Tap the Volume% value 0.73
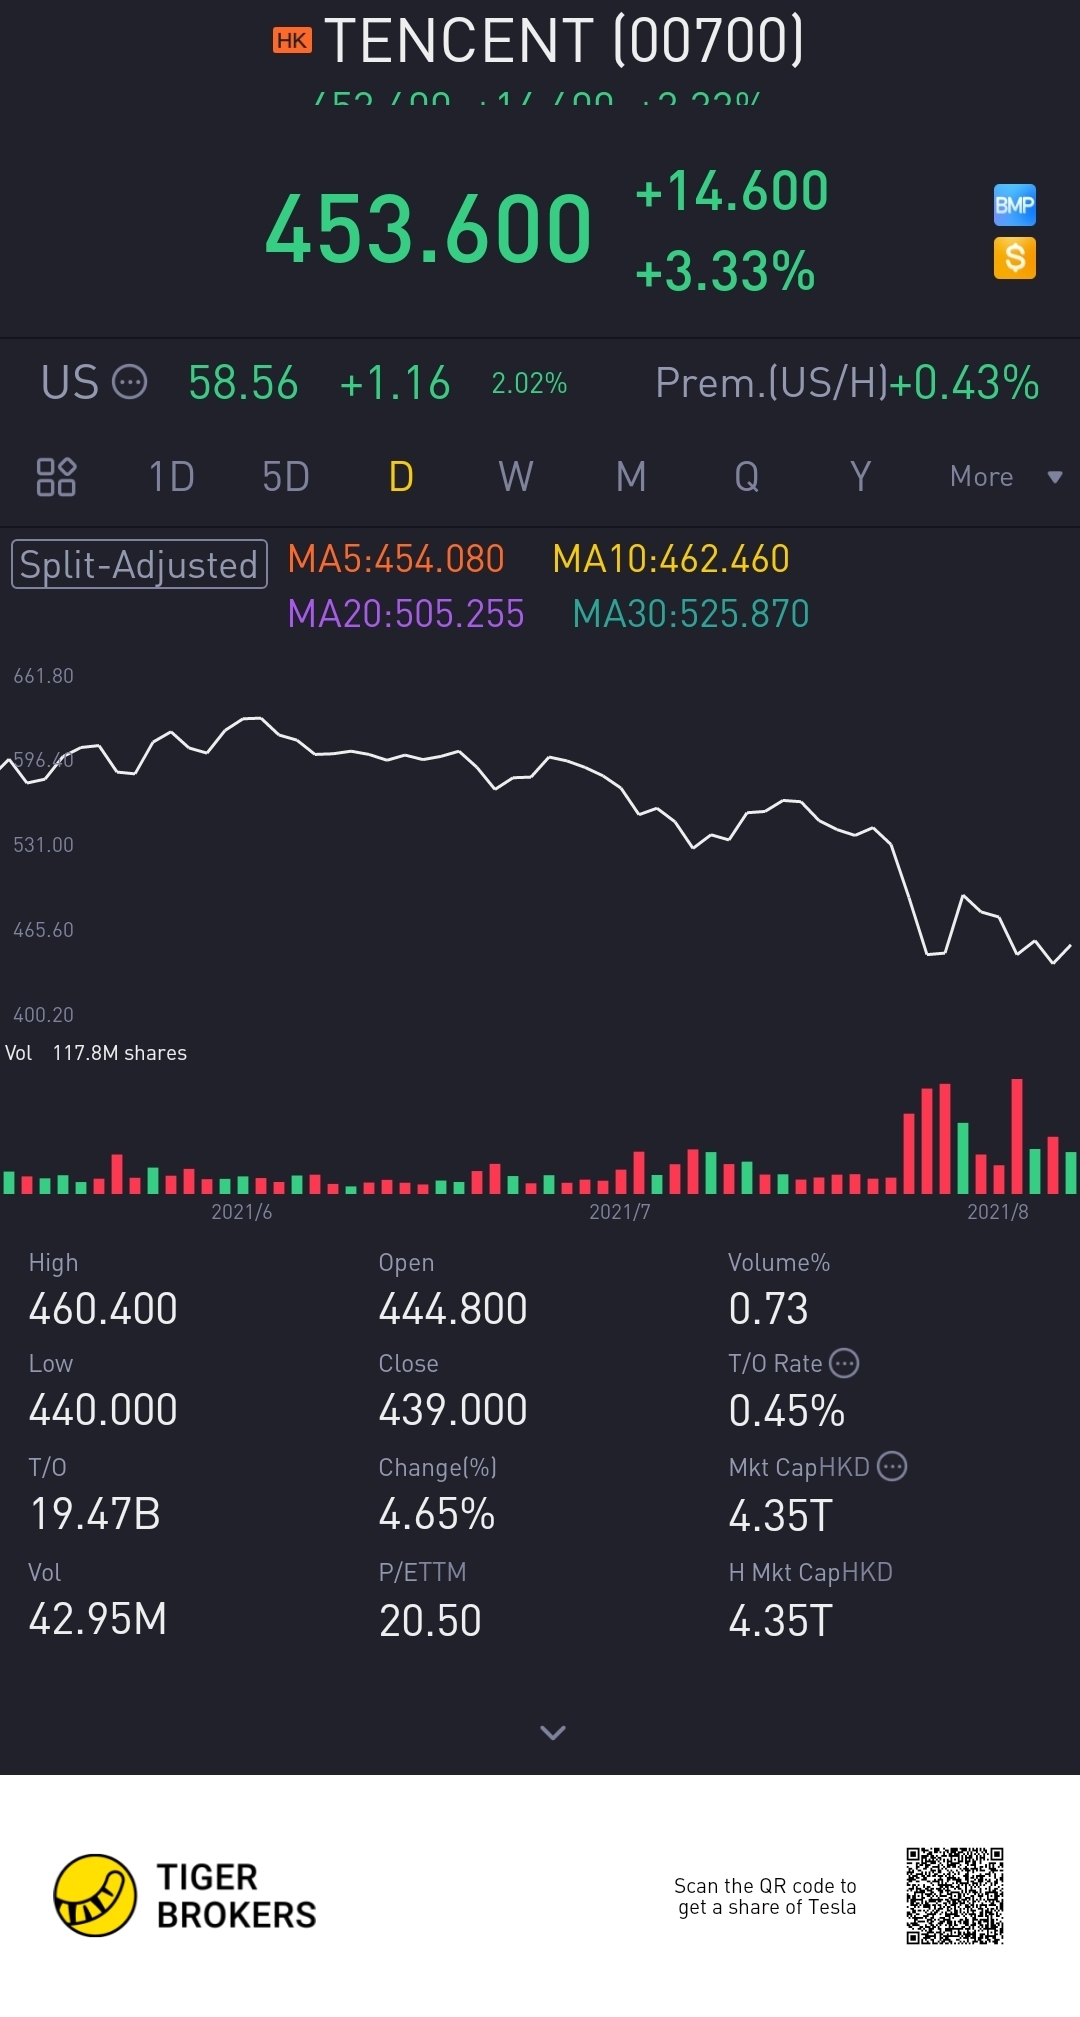The image size is (1080, 2017). coord(768,1309)
